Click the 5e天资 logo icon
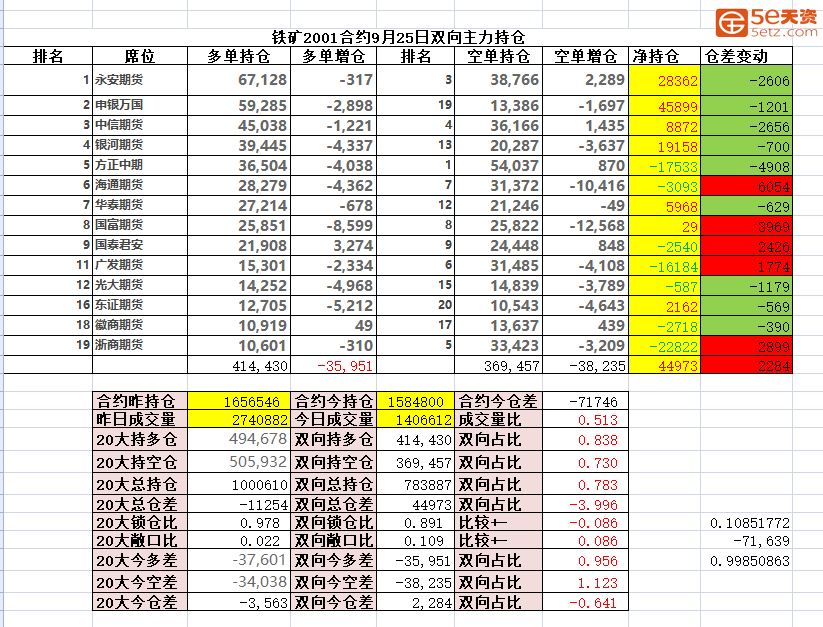Viewport: 823px width, 627px height. click(x=732, y=23)
